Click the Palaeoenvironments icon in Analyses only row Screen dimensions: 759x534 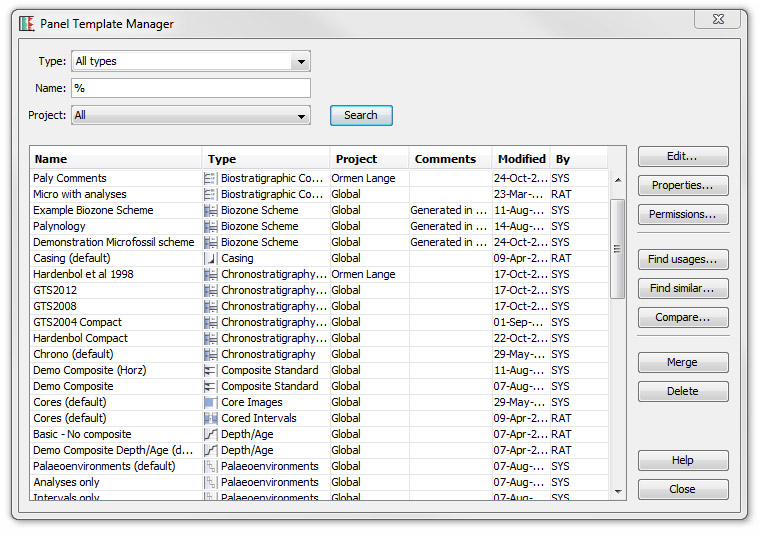click(211, 482)
